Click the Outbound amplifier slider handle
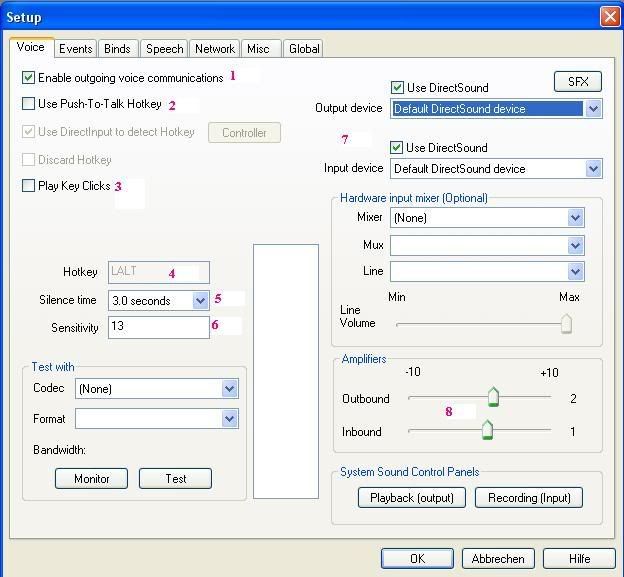 tap(493, 396)
